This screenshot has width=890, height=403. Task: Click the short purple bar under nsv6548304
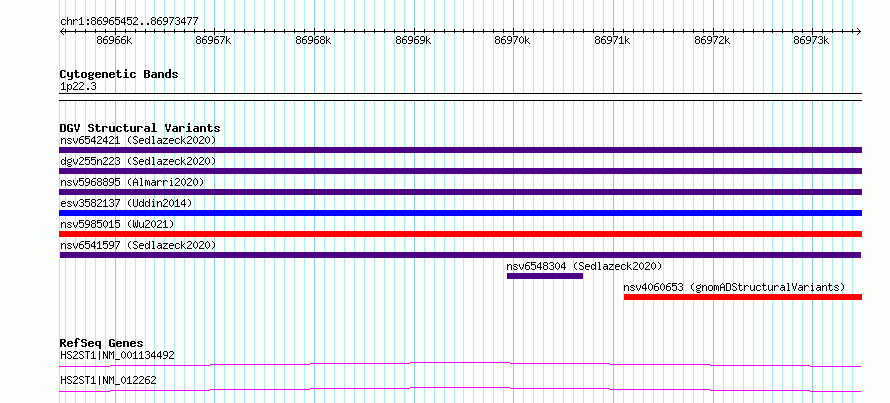tap(545, 276)
